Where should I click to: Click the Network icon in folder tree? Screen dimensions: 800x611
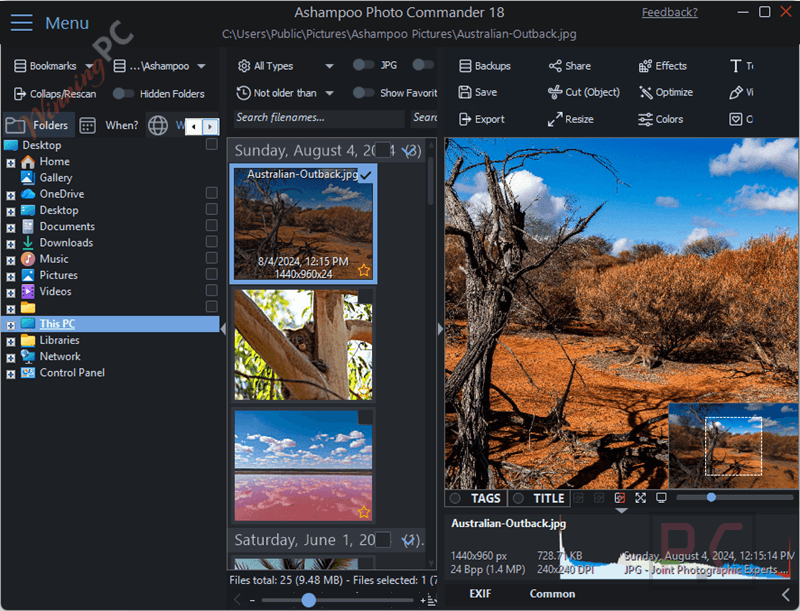[x=28, y=357]
